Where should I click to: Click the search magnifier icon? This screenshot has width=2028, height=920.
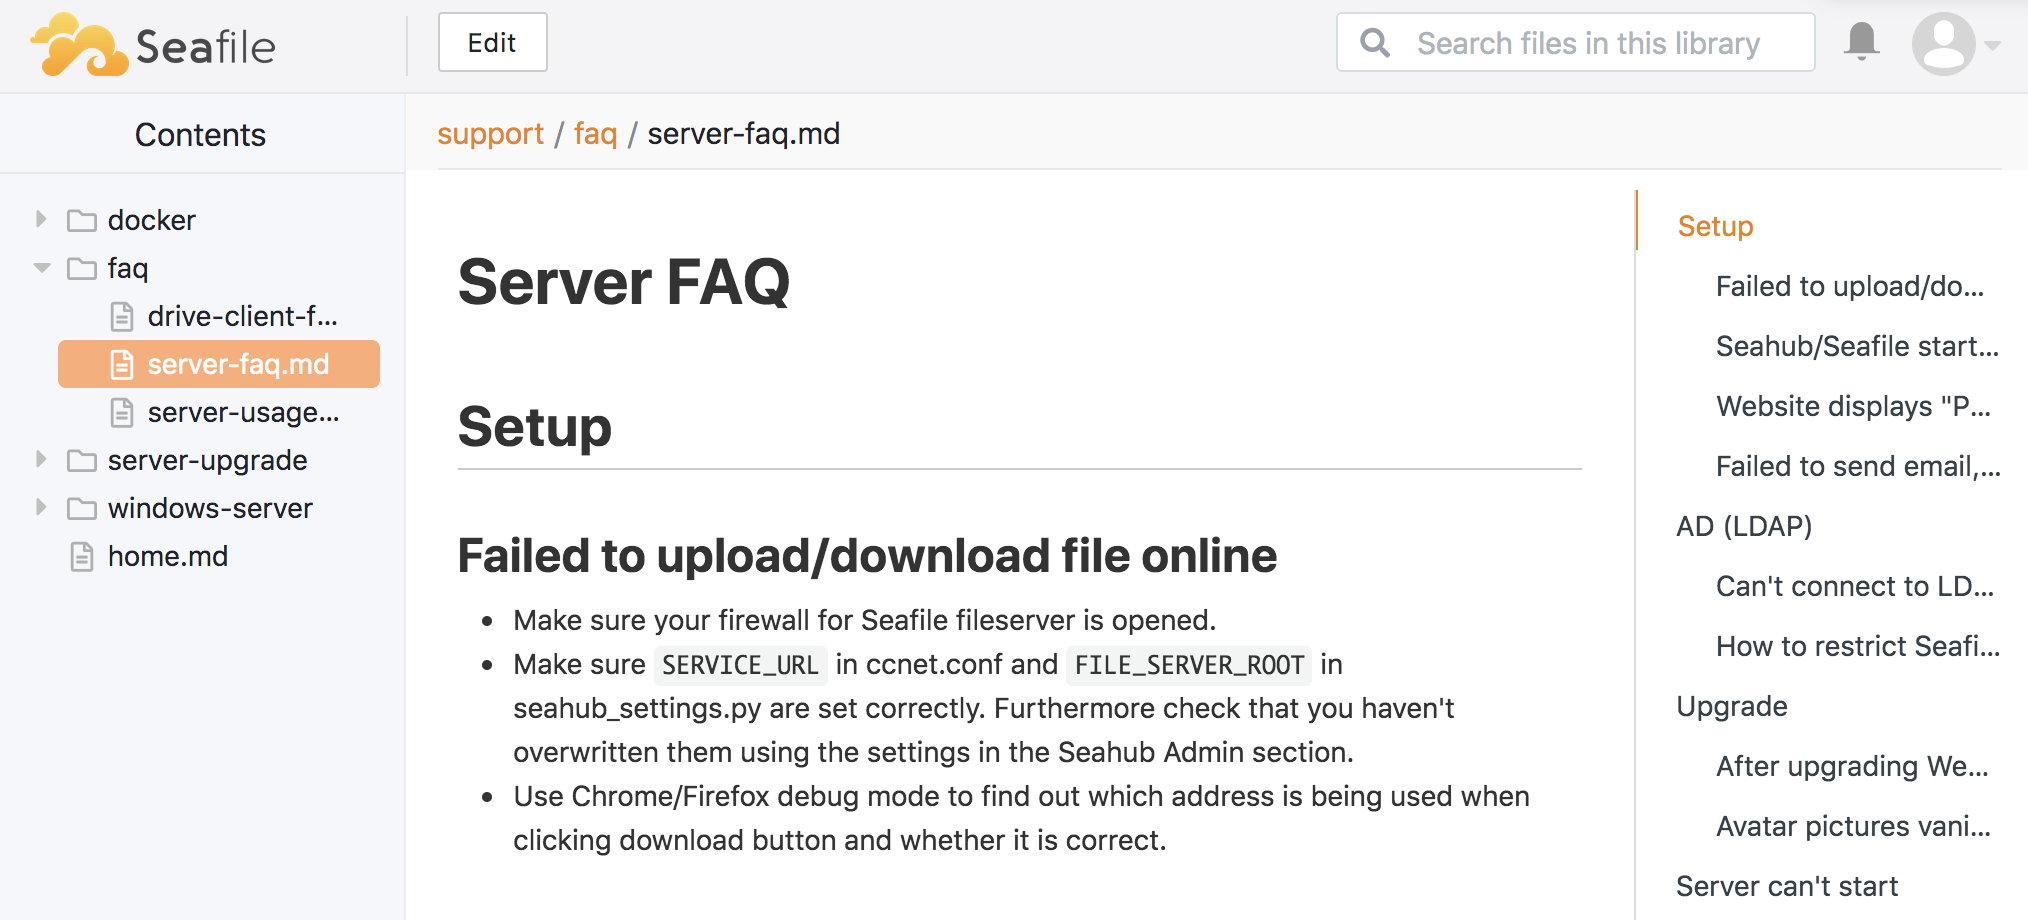(x=1375, y=43)
